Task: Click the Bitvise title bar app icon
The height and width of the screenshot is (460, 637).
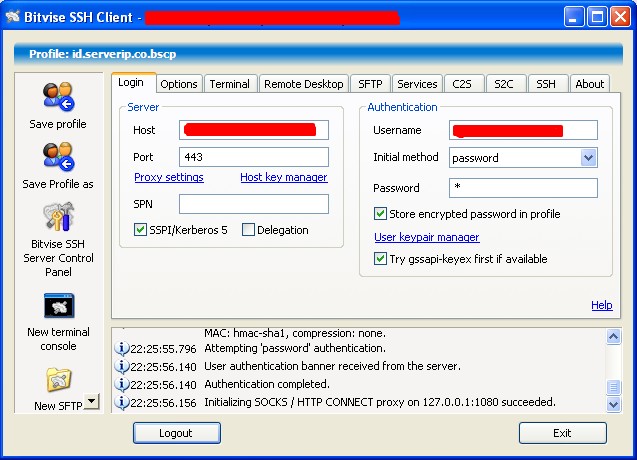Action: click(x=12, y=16)
